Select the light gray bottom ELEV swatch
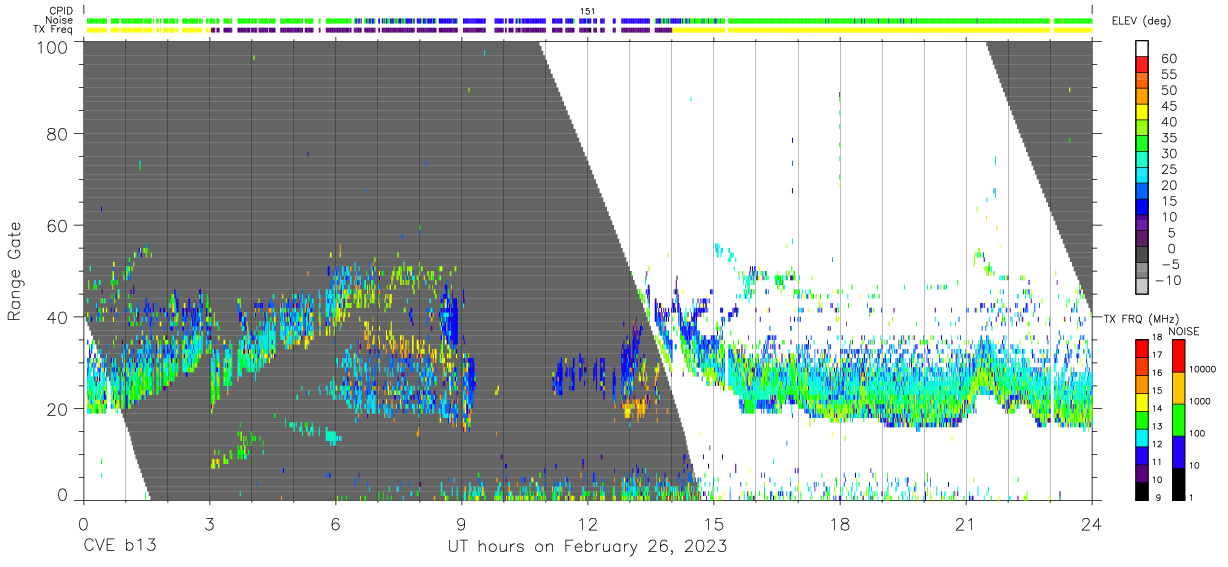 (1143, 288)
